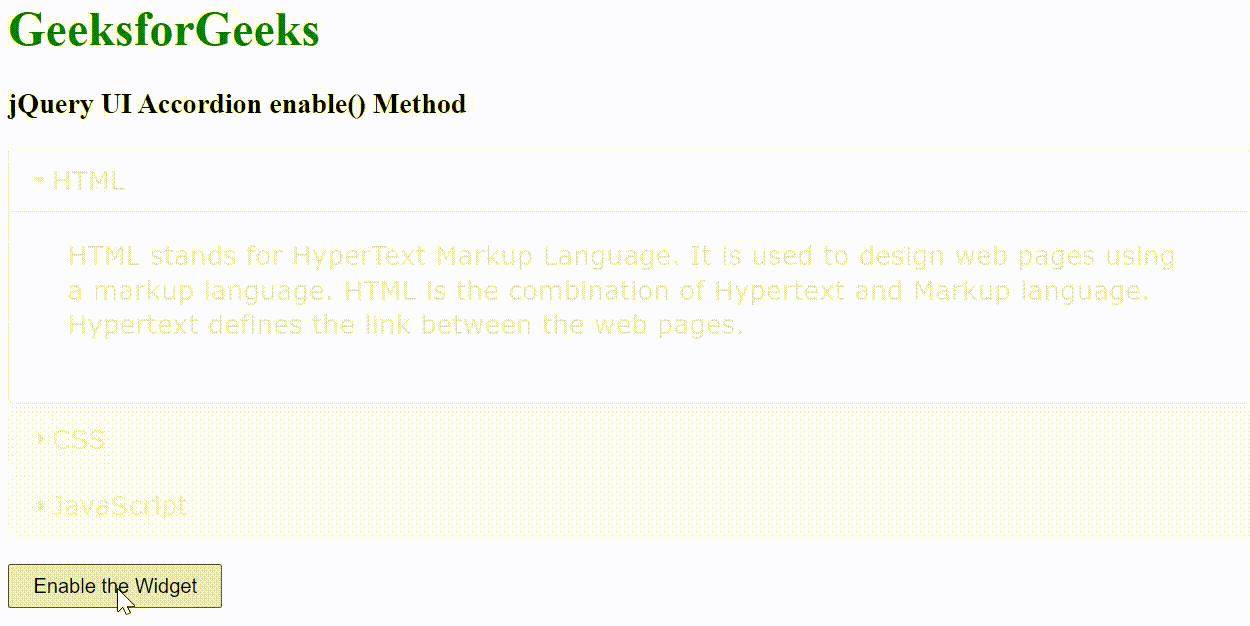This screenshot has width=1250, height=626.
Task: Enable the accordion via the bottom button
Action: [114, 586]
